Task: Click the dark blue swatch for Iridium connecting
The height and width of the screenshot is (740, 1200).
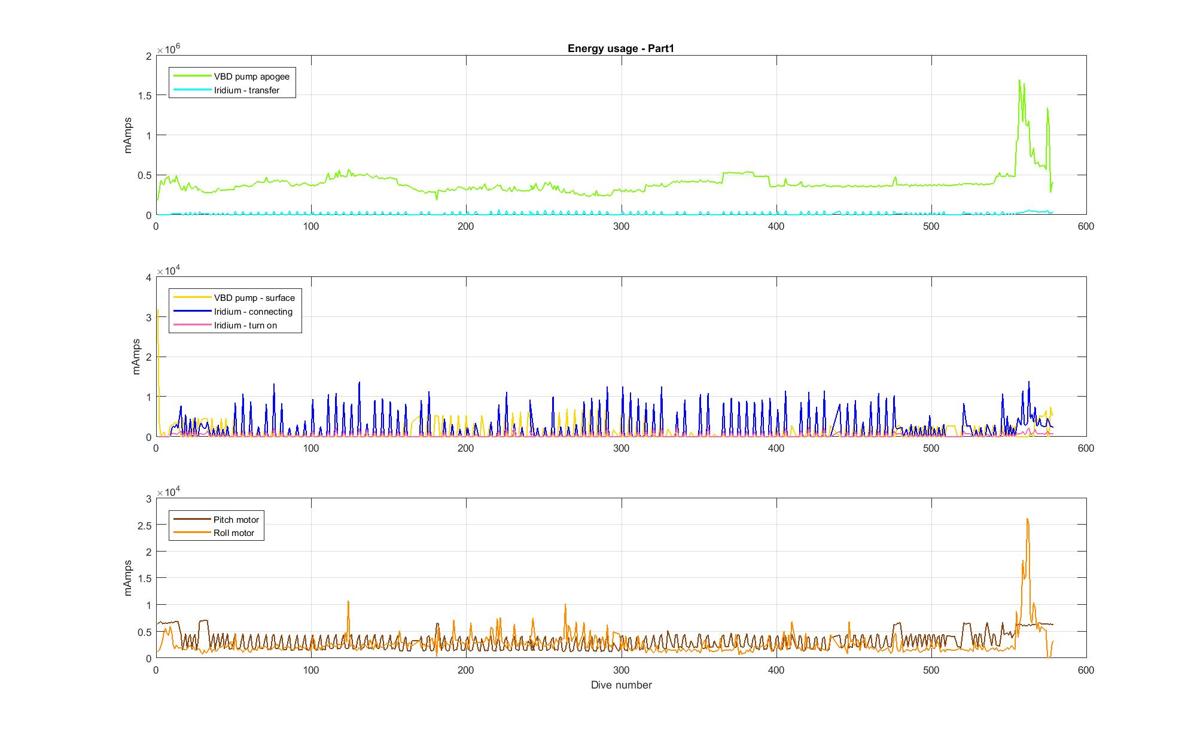Action: (192, 311)
